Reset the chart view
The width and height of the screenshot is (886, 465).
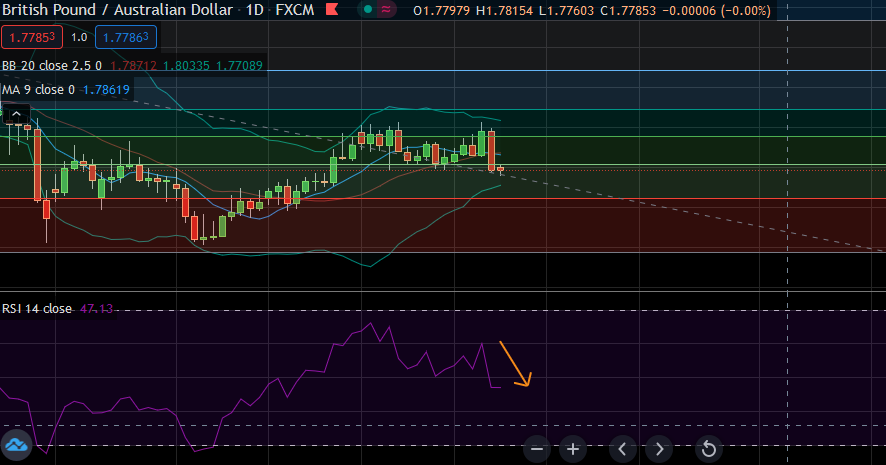(x=708, y=448)
